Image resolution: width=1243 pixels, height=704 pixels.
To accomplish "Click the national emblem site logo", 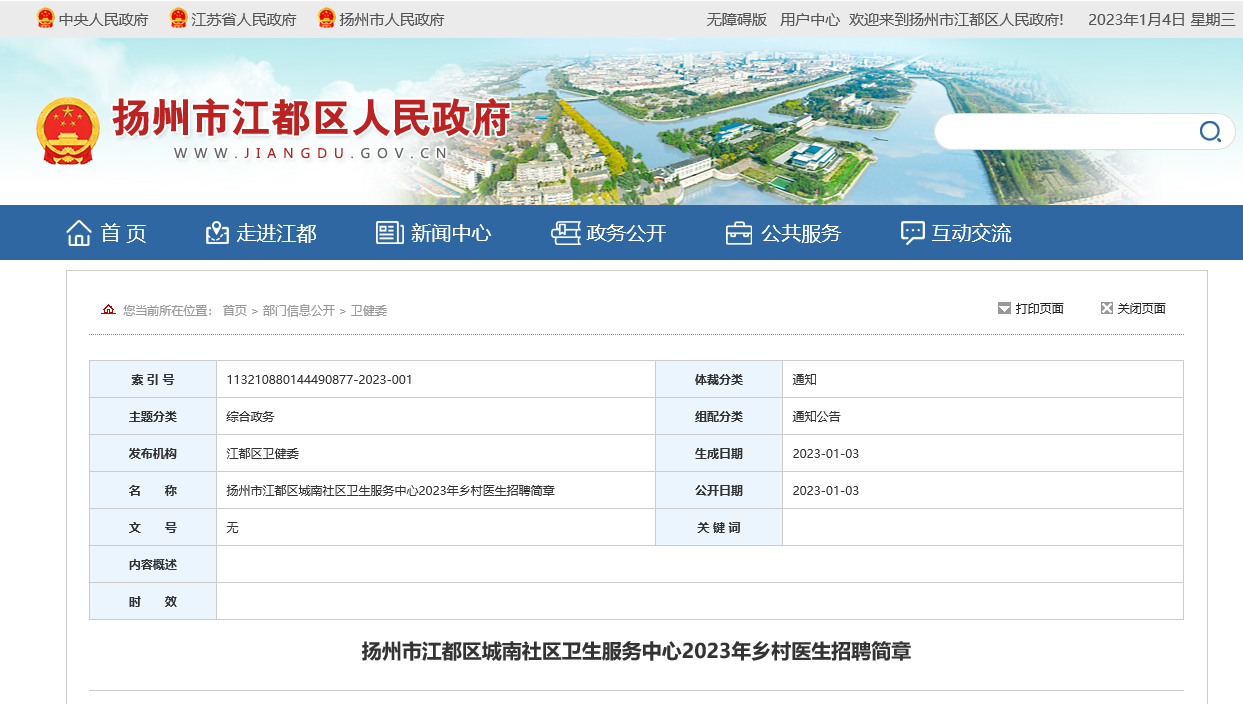I will coord(68,131).
